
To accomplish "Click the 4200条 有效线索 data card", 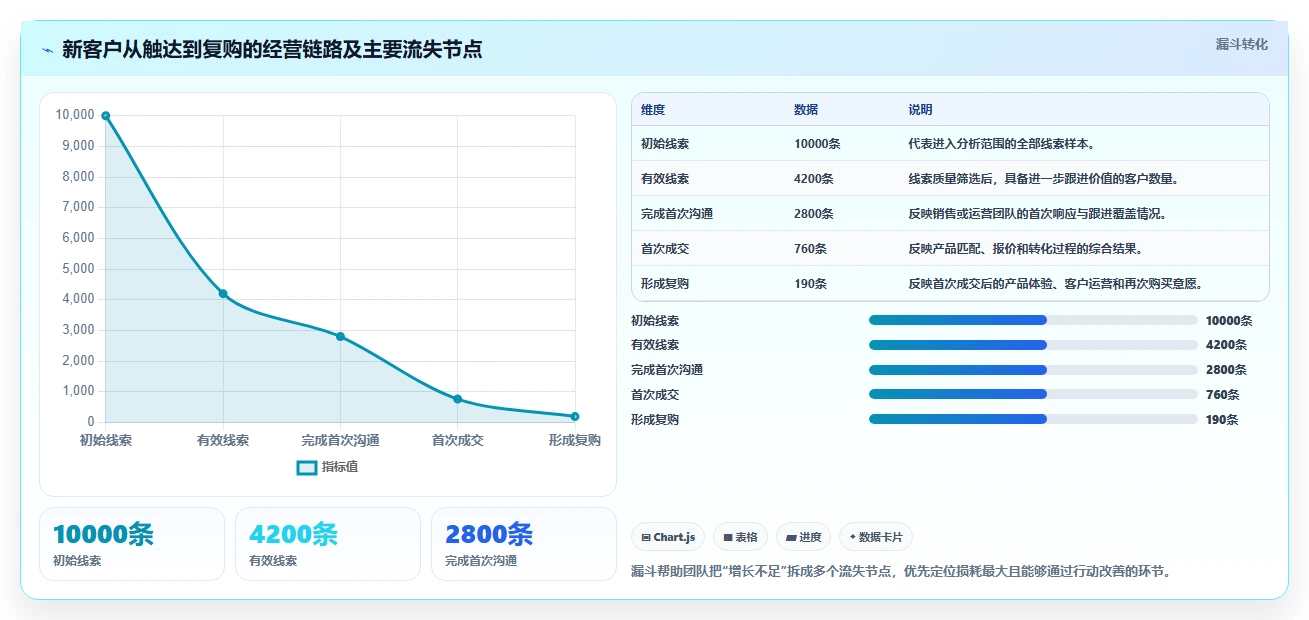I will pyautogui.click(x=328, y=544).
